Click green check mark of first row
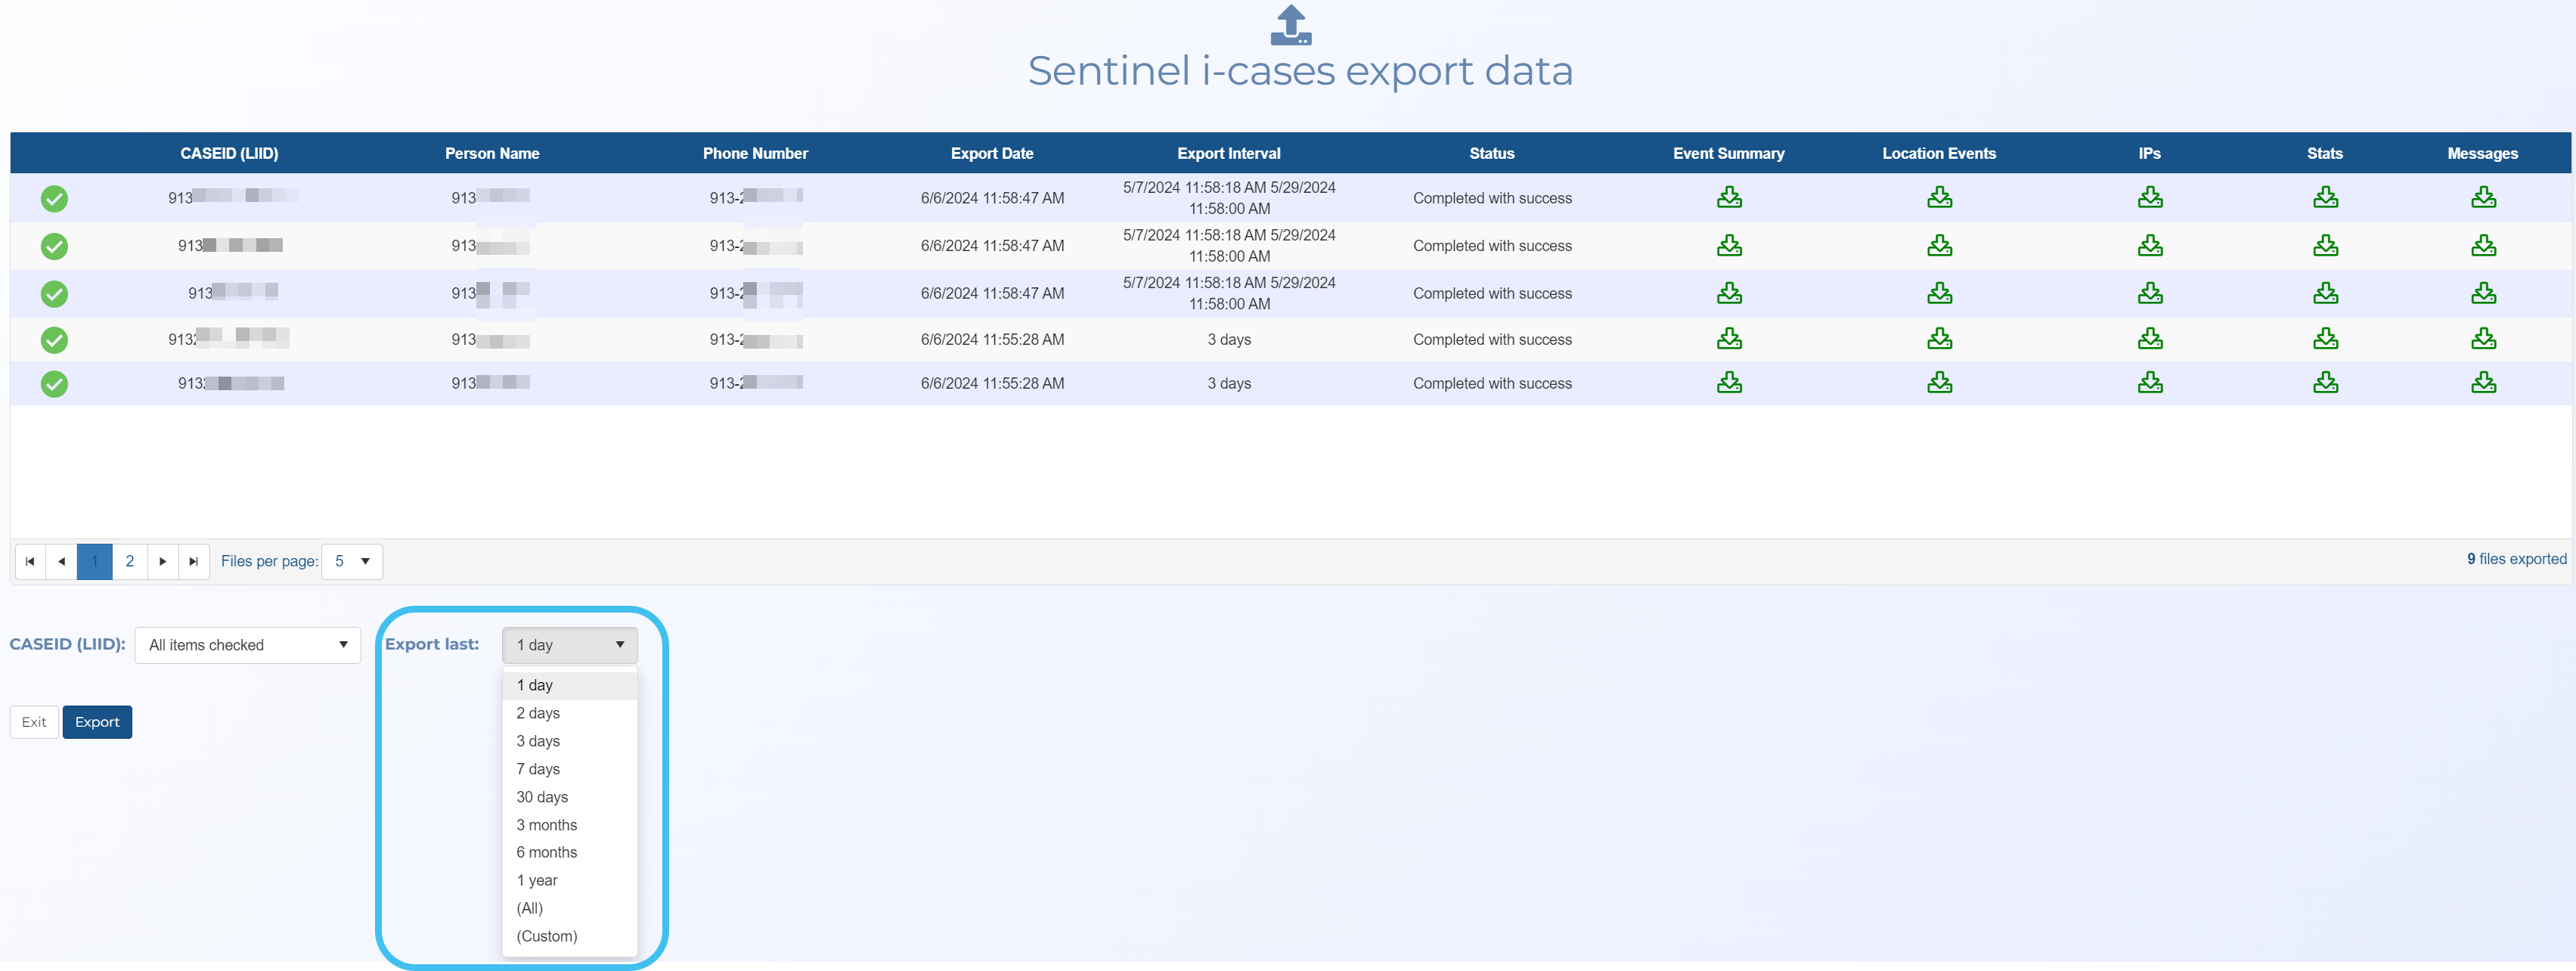Image resolution: width=2576 pixels, height=971 pixels. tap(54, 199)
